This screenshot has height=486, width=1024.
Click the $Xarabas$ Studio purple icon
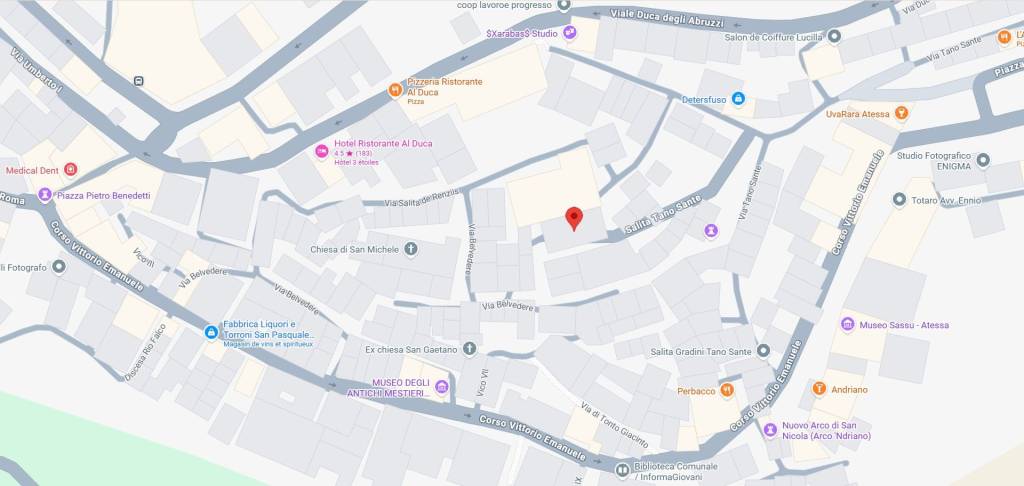(x=570, y=31)
